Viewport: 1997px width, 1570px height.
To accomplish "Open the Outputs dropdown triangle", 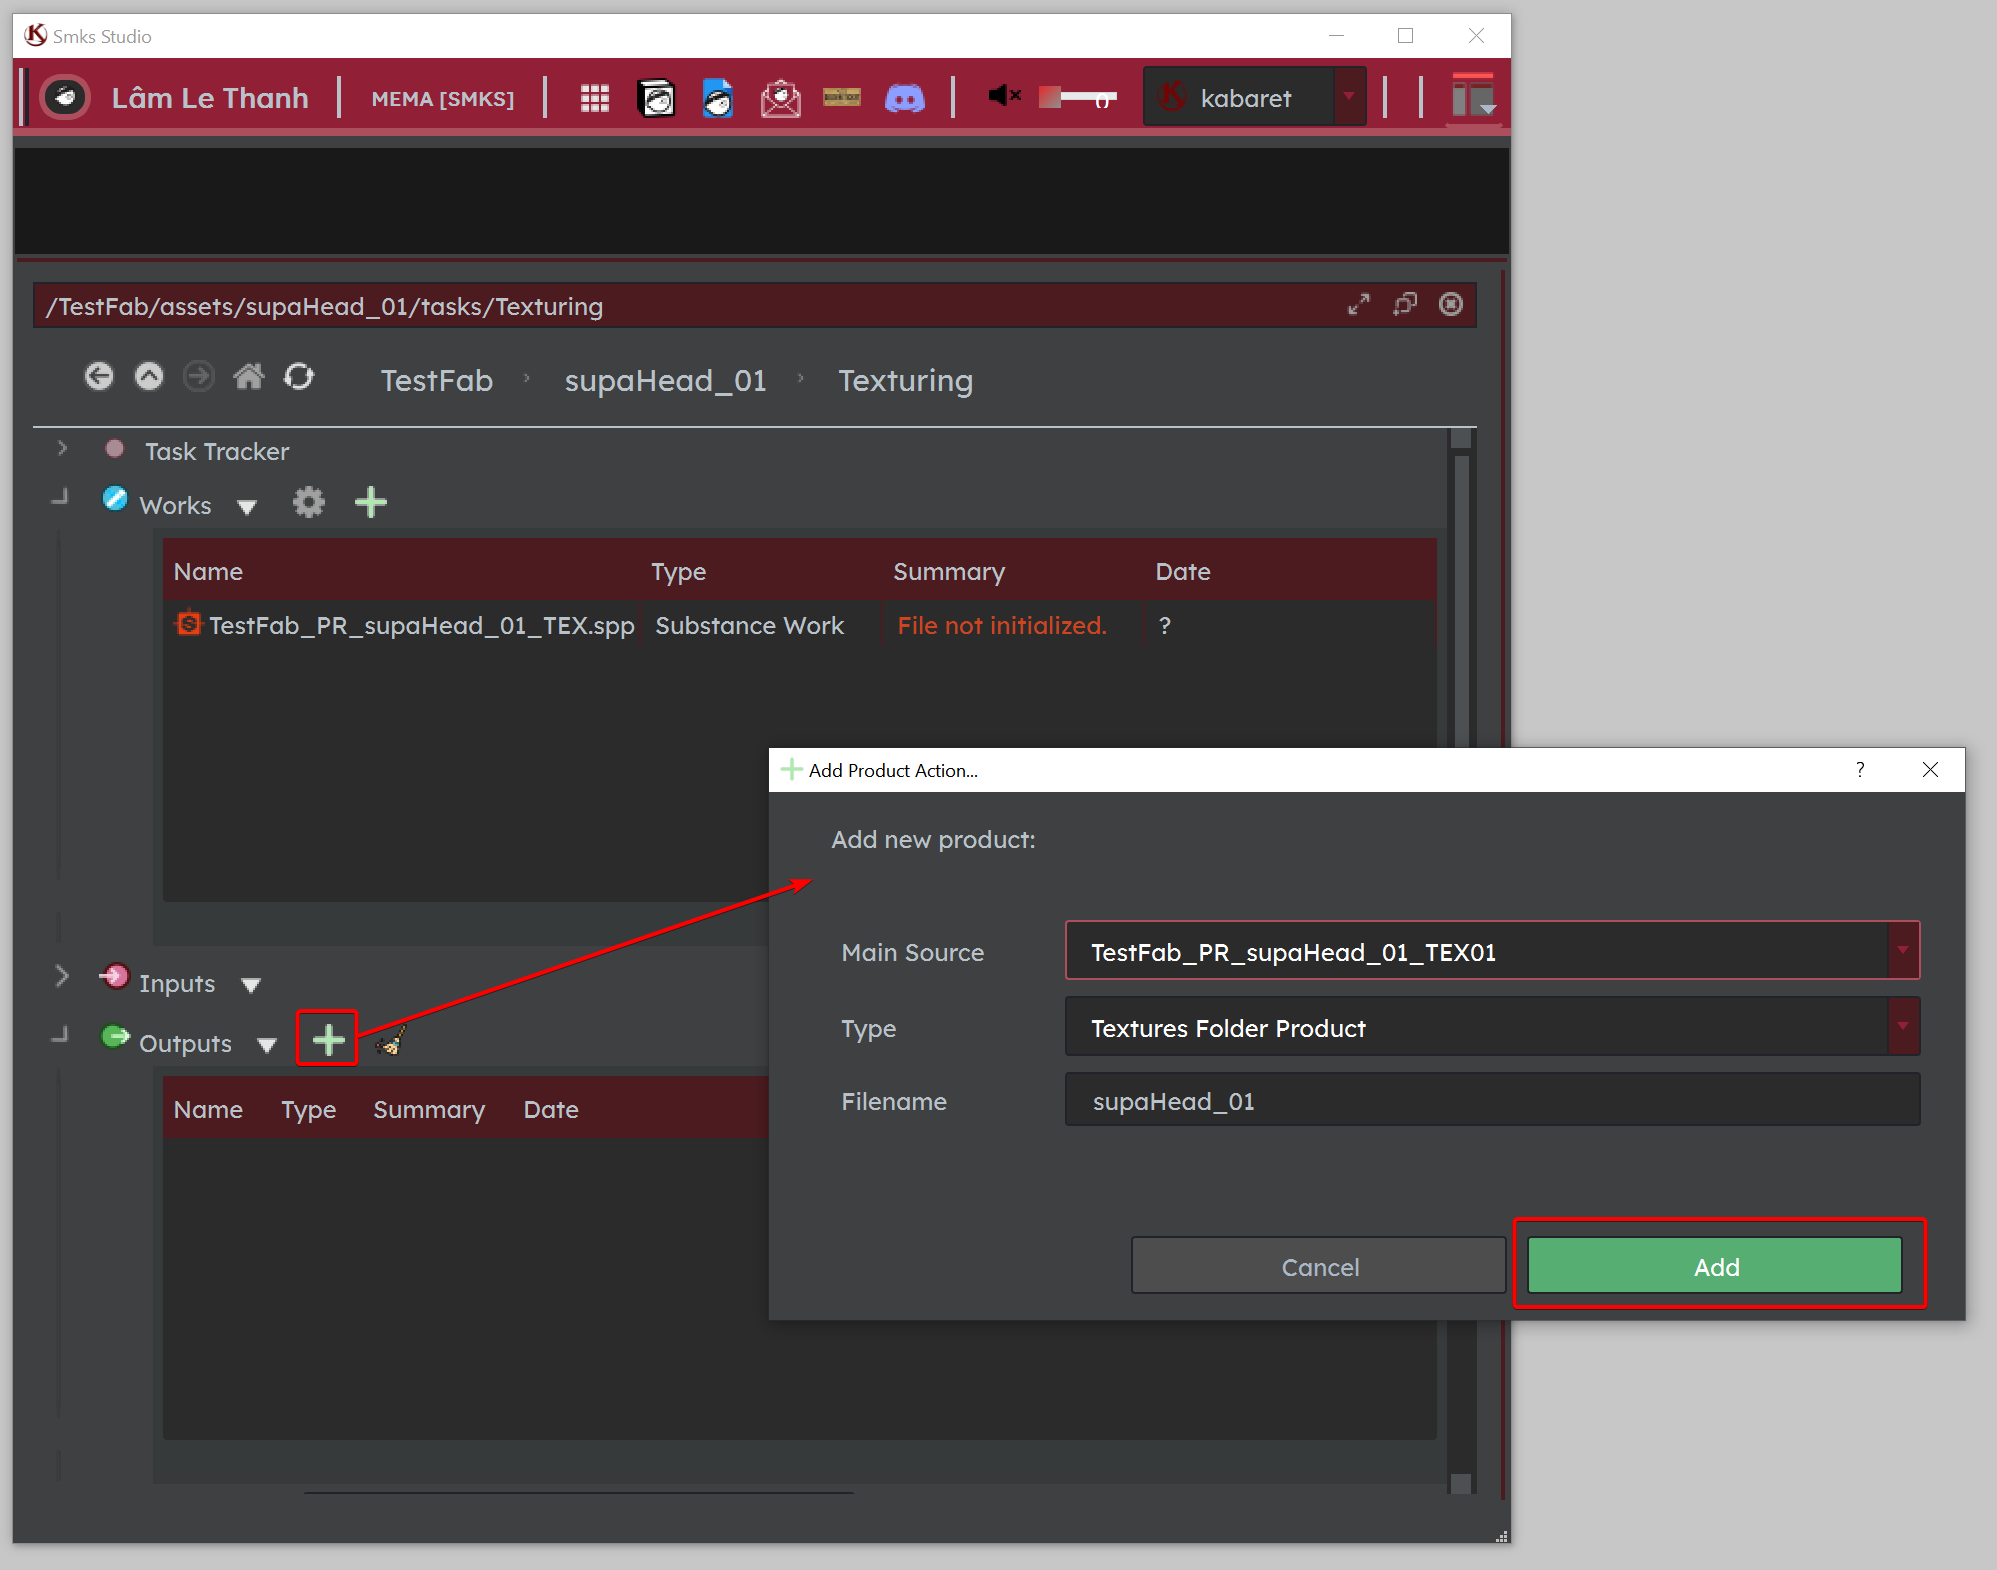I will point(267,1045).
